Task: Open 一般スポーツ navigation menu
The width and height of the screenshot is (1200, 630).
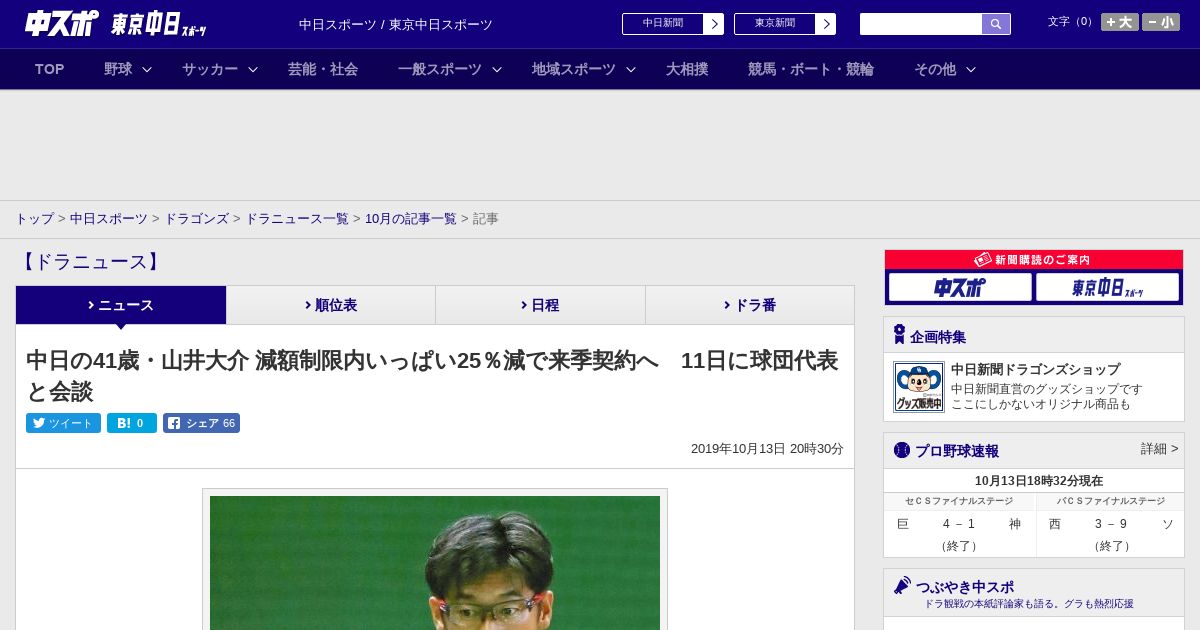Action: point(440,69)
